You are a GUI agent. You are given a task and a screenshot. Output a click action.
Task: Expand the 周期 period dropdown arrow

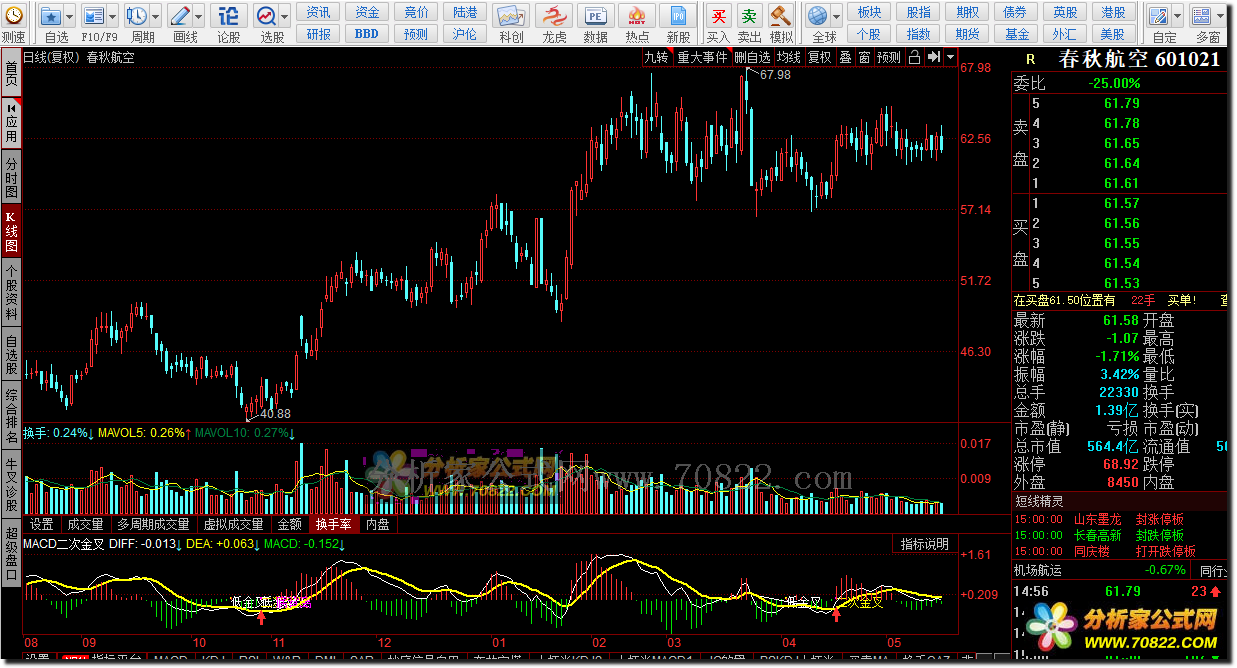click(x=155, y=16)
